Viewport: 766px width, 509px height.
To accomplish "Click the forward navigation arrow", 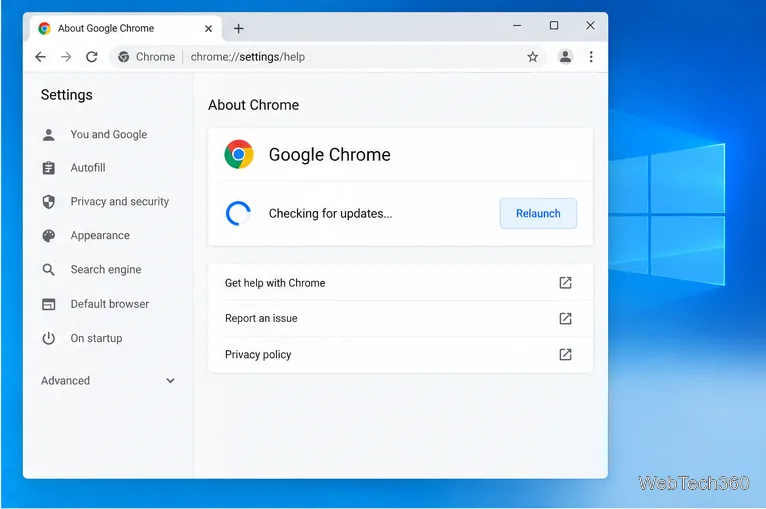I will pyautogui.click(x=66, y=57).
